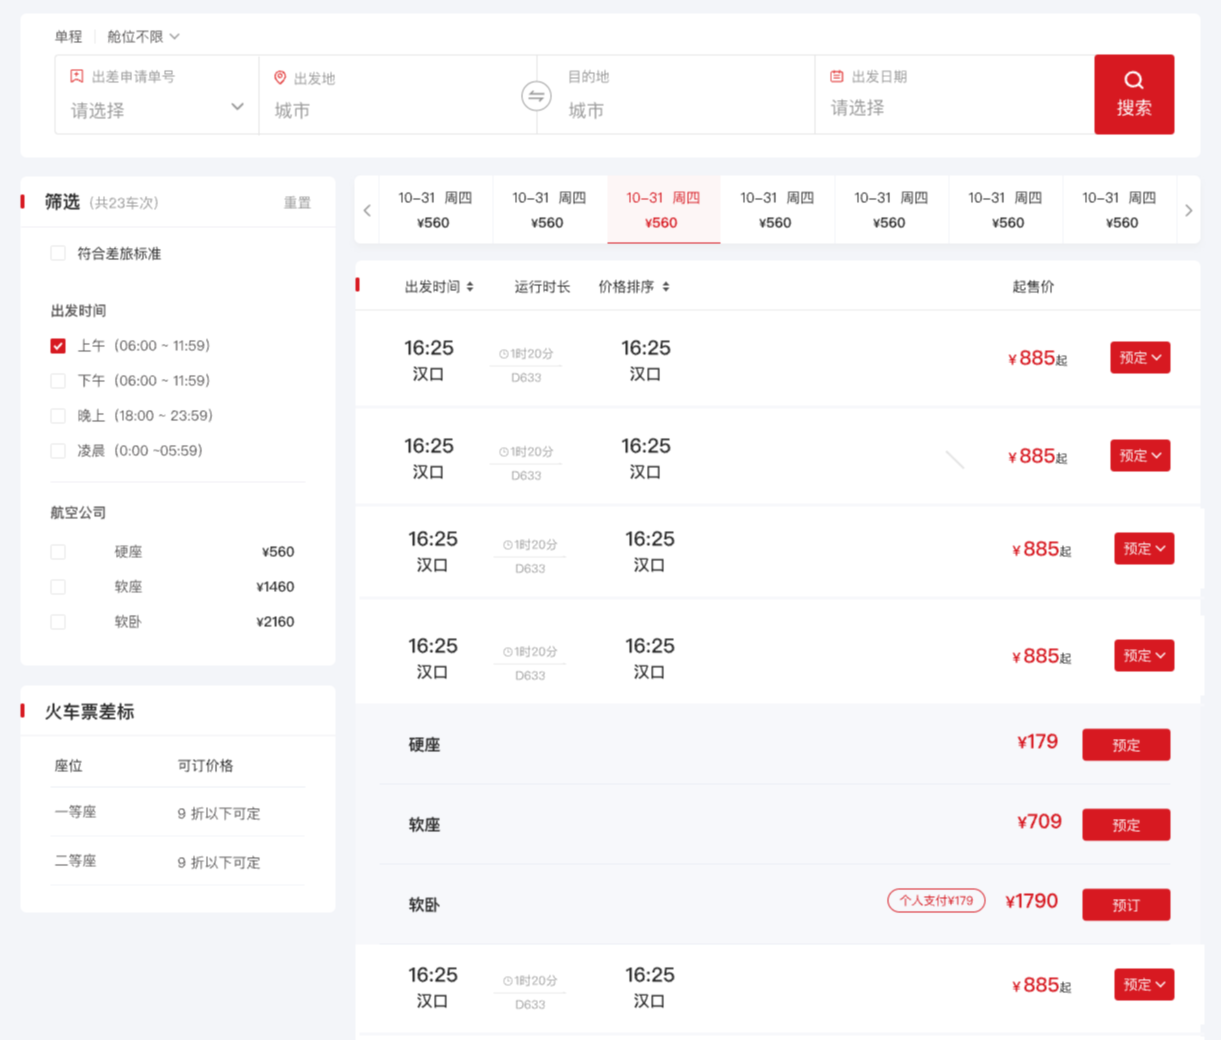Expand 预定 dropdown for first train row
This screenshot has width=1221, height=1040.
pyautogui.click(x=1140, y=358)
